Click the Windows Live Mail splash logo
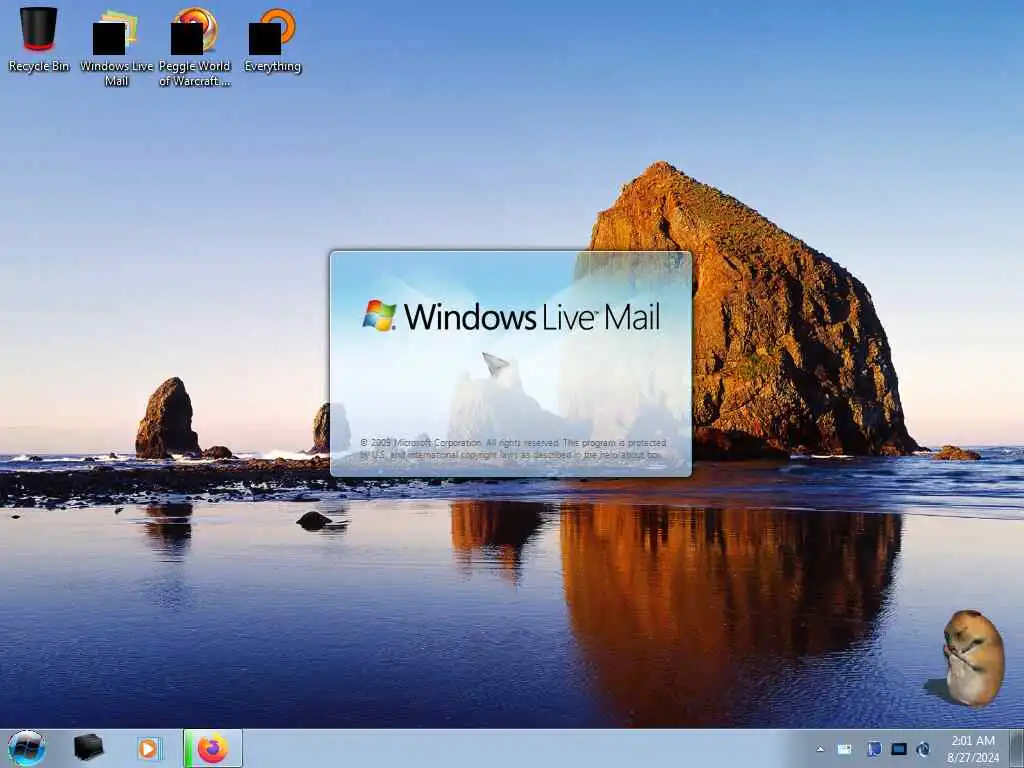This screenshot has height=768, width=1024. [511, 316]
